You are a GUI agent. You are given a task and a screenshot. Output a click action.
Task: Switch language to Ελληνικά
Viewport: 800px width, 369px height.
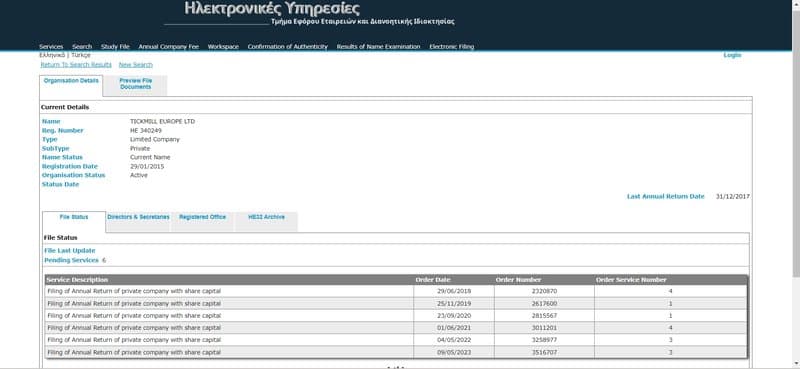[52, 55]
